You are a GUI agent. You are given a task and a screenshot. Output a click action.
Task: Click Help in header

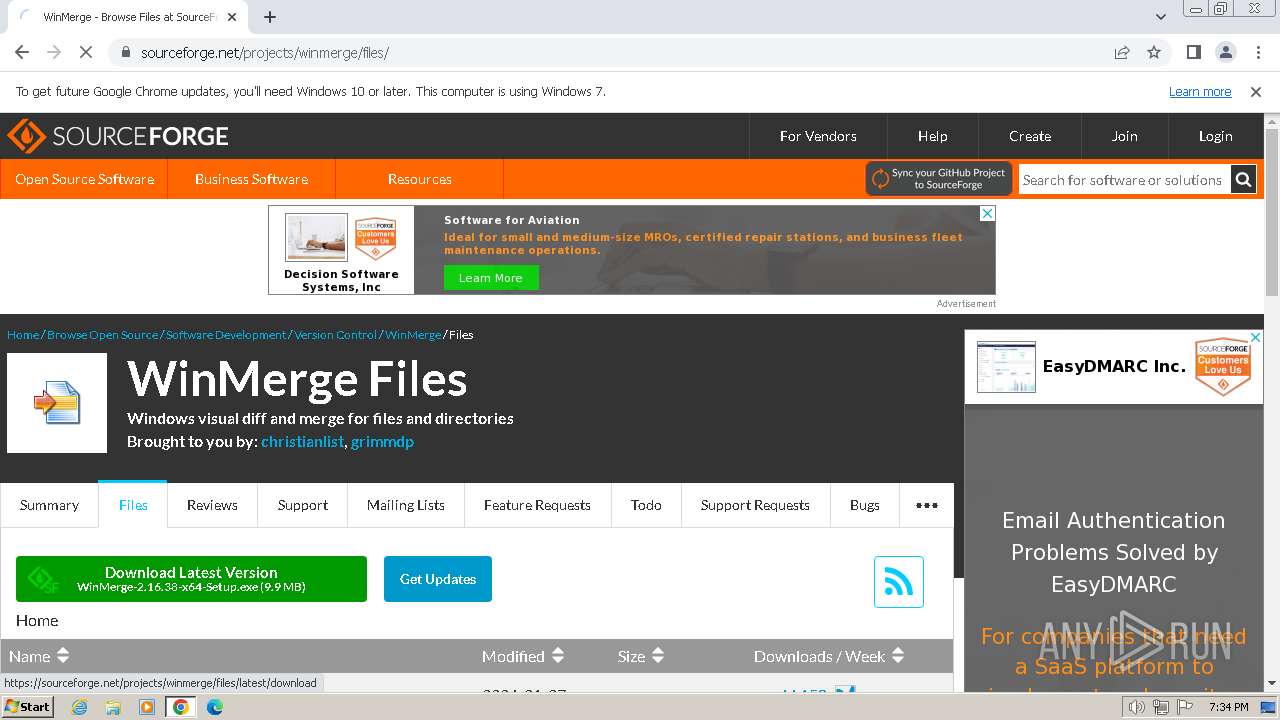point(933,136)
